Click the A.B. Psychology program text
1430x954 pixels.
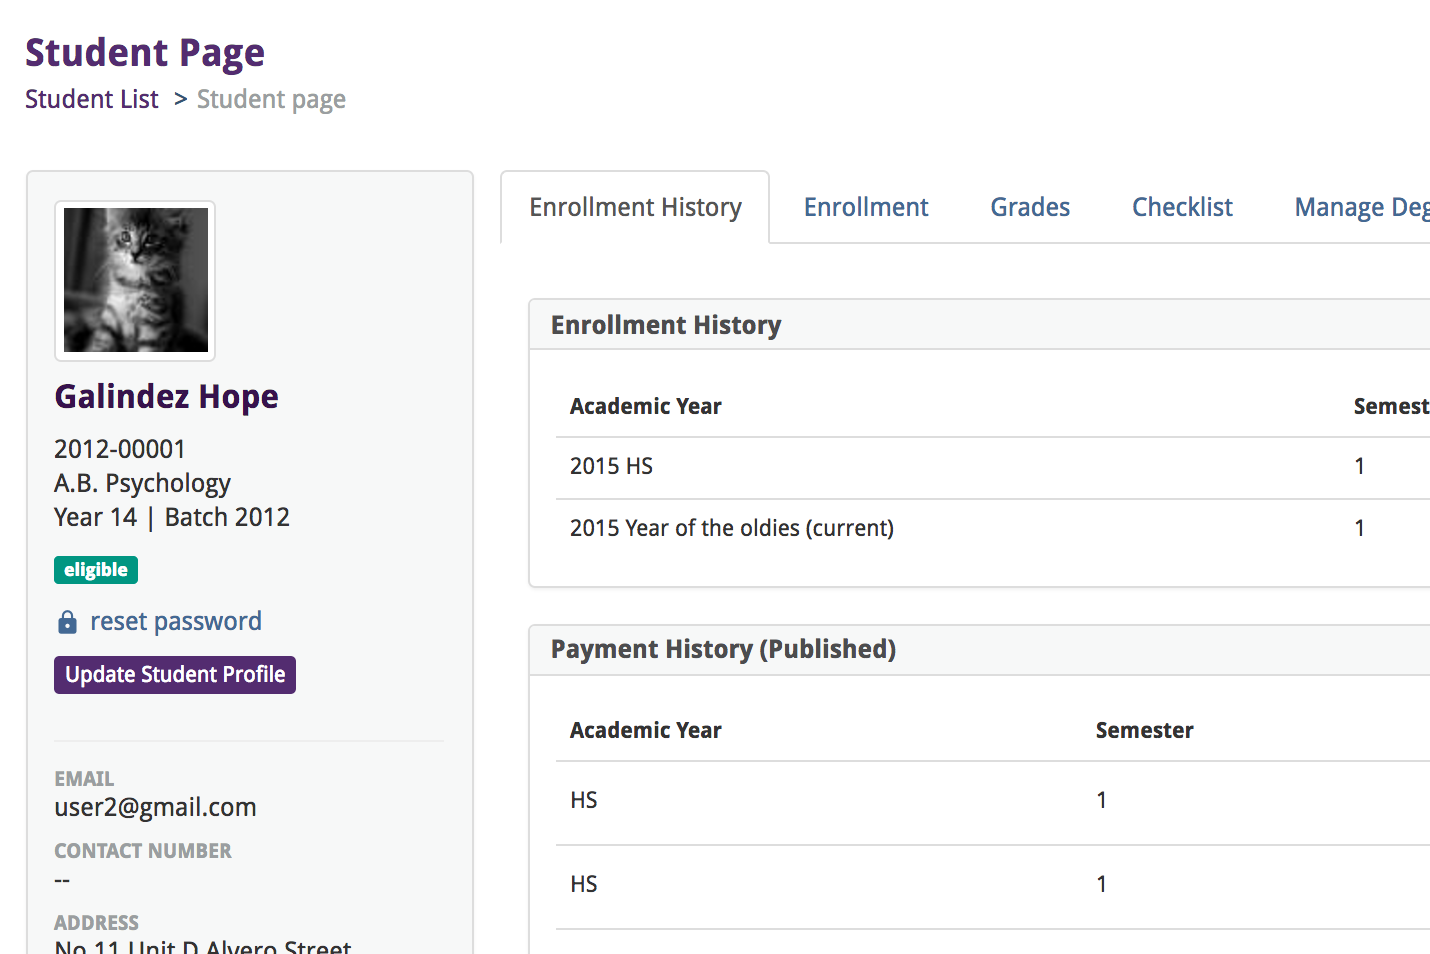coord(142,483)
